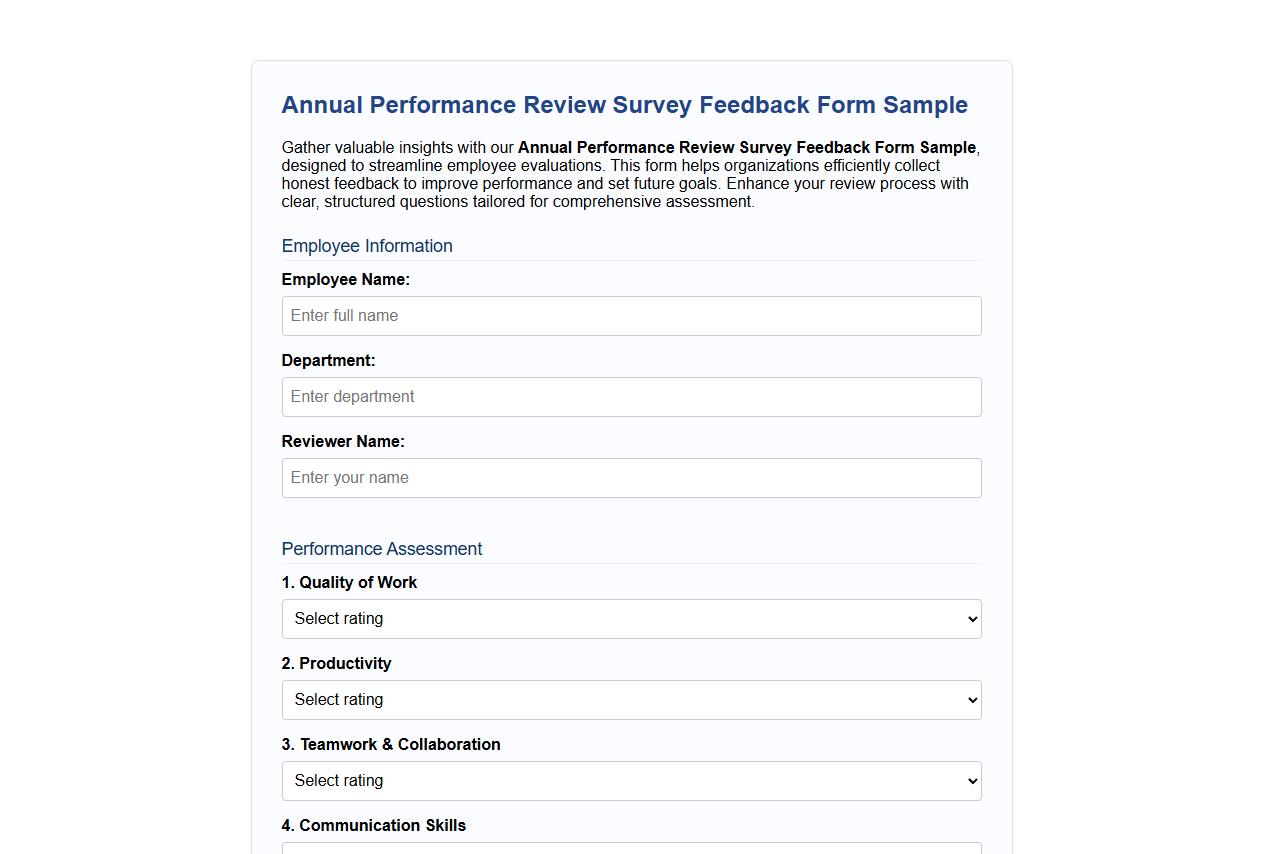Click the 'Communication Skills' question label
The image size is (1263, 854).
tap(373, 825)
